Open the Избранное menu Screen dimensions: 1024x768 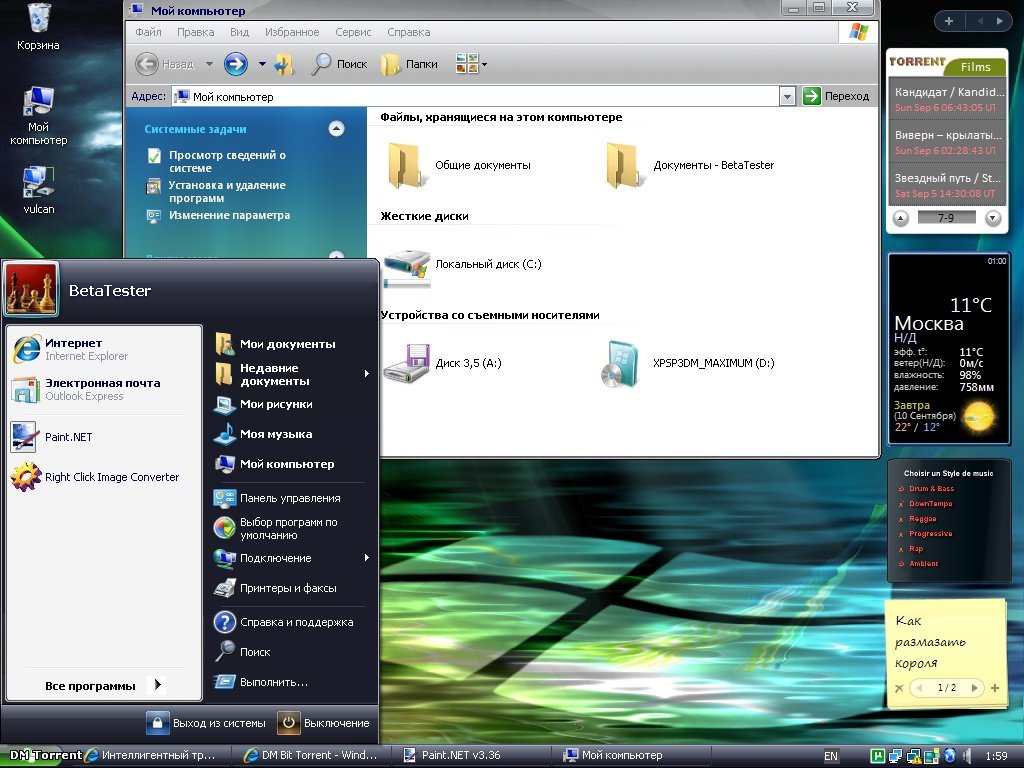(292, 32)
